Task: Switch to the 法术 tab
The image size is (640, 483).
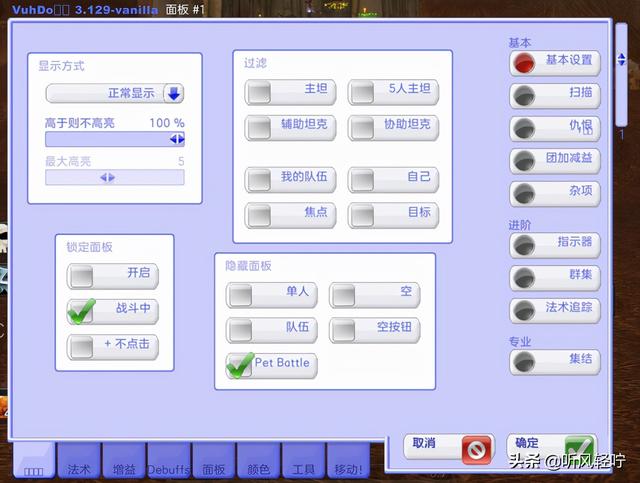Action: 78,467
